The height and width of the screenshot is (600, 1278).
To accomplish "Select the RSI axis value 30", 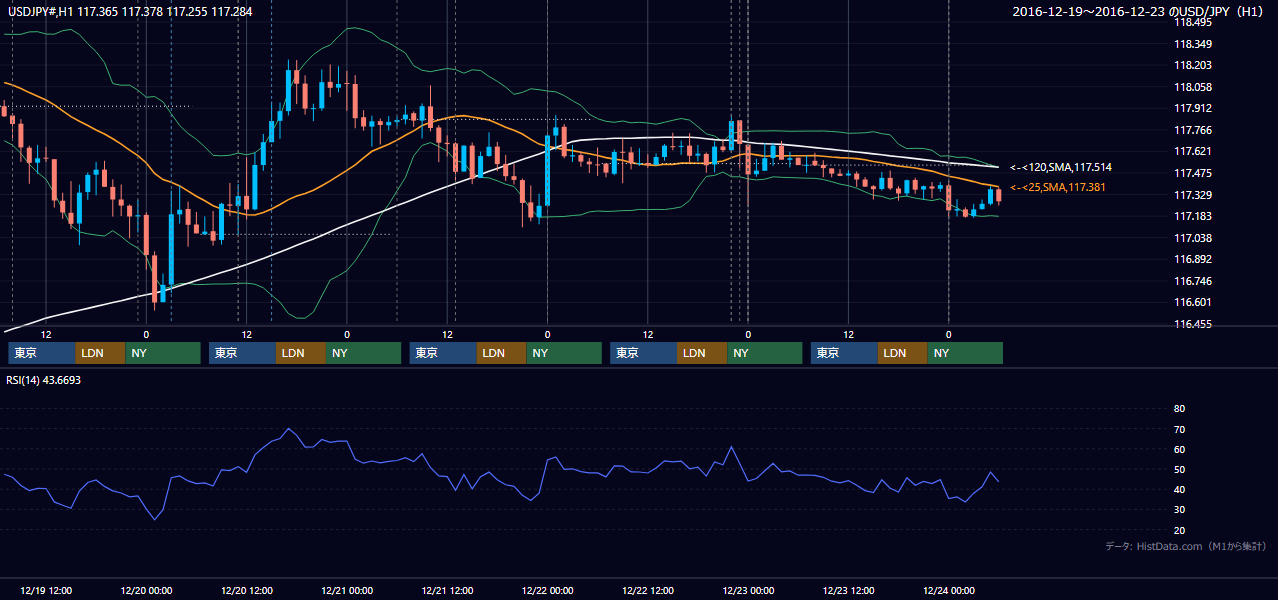I will [1179, 509].
